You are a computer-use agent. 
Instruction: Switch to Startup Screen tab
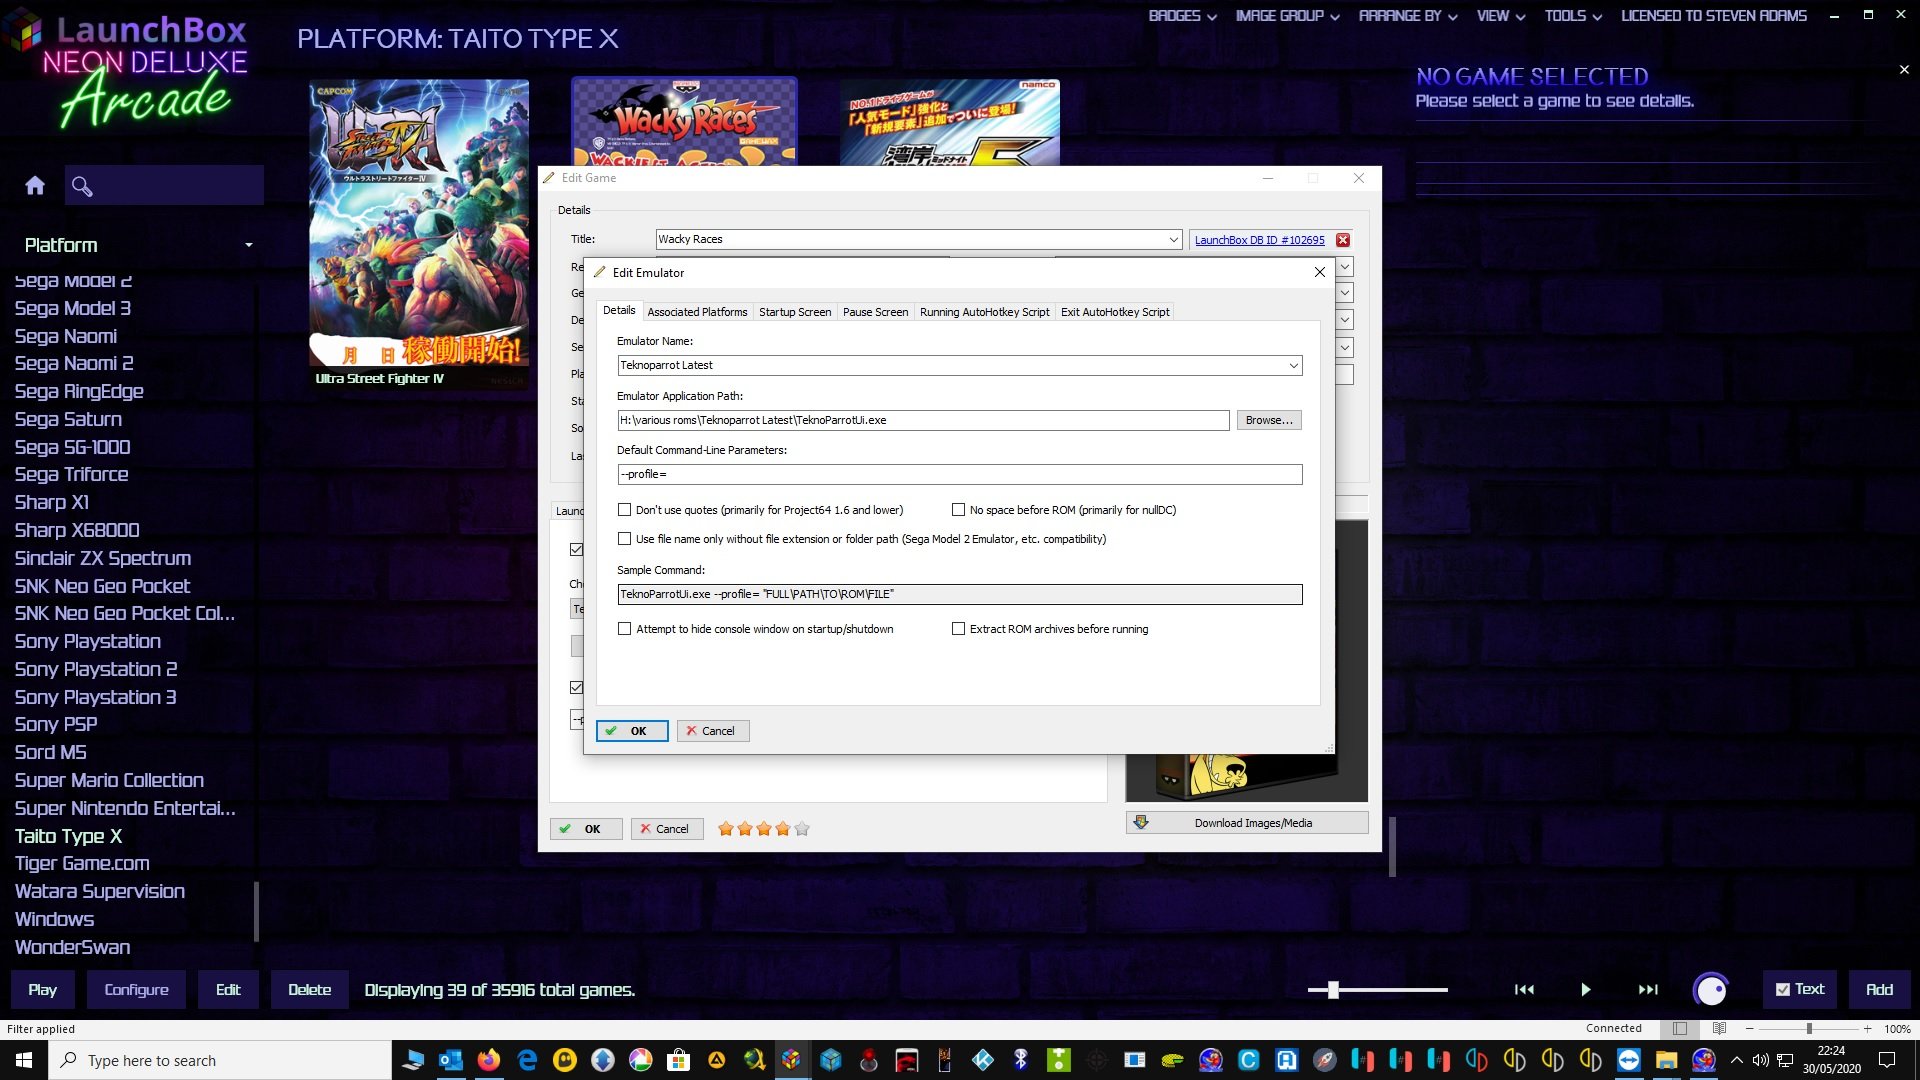tap(795, 312)
